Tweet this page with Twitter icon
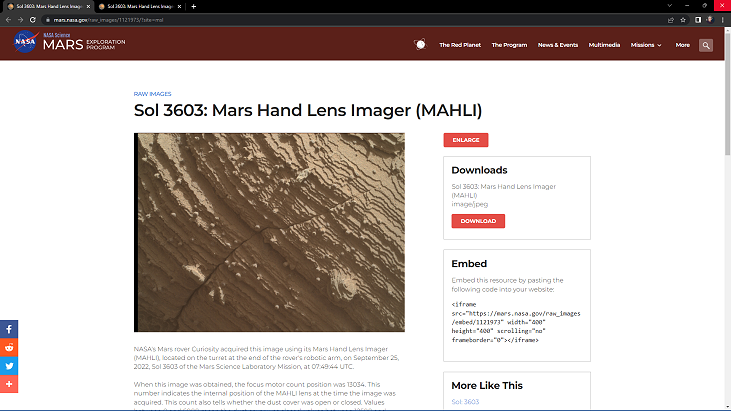The image size is (731, 411). tap(9, 366)
